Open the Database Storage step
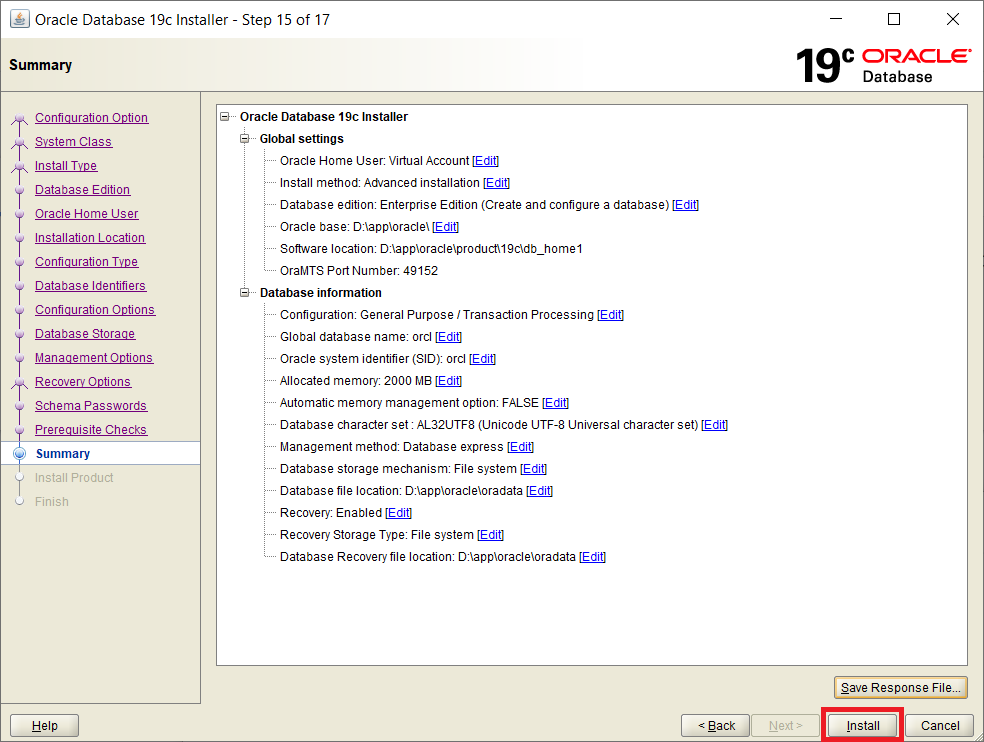984x742 pixels. click(x=85, y=333)
